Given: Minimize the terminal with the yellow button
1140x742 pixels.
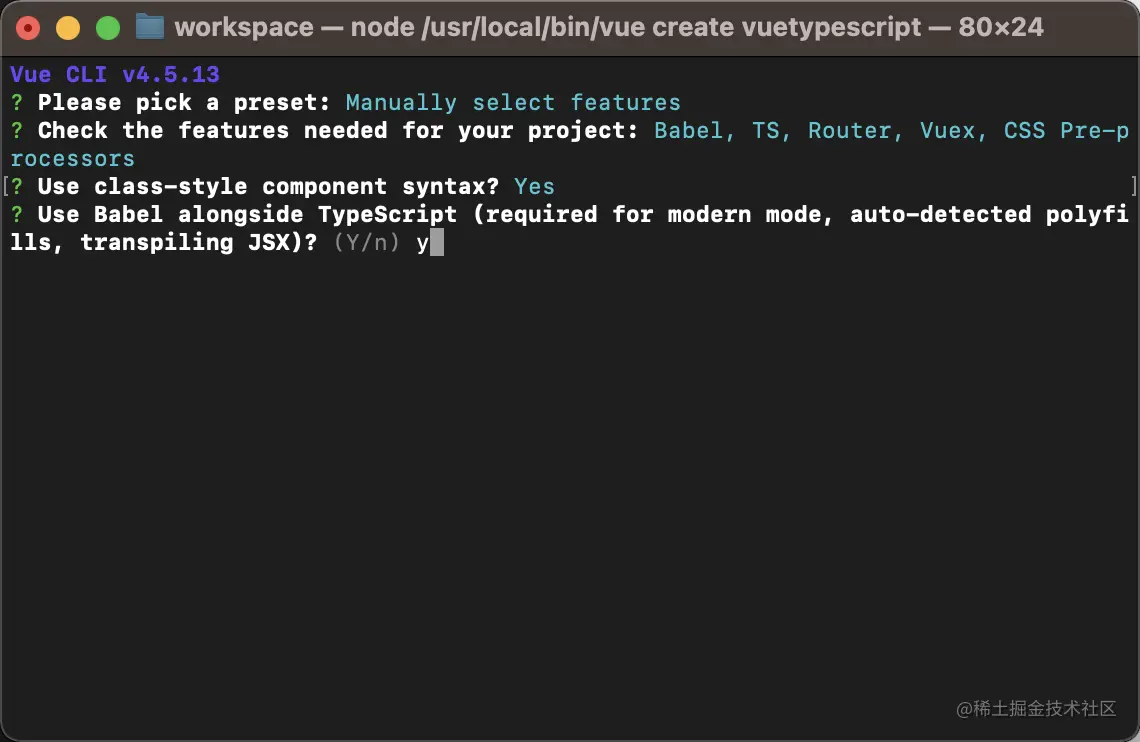Looking at the screenshot, I should coord(68,28).
